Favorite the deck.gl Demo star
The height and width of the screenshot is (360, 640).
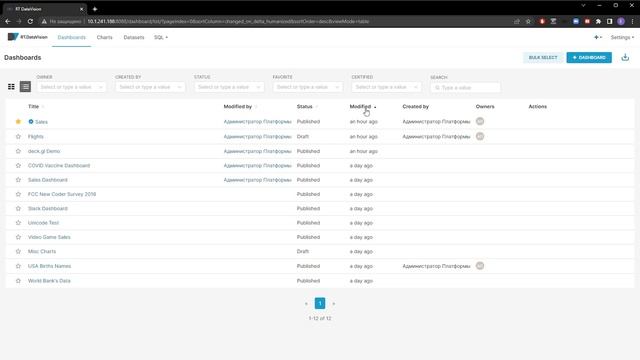tap(18, 151)
